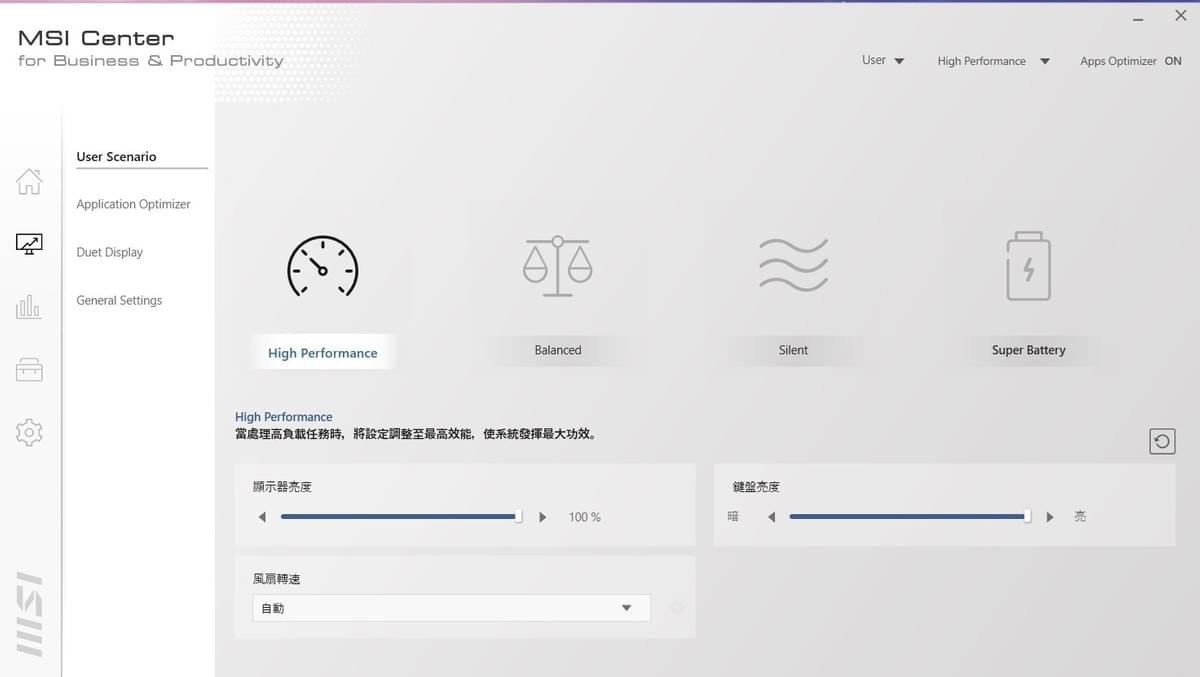
Task: Decrease keyboard brightness with the left arrow
Action: tap(771, 517)
